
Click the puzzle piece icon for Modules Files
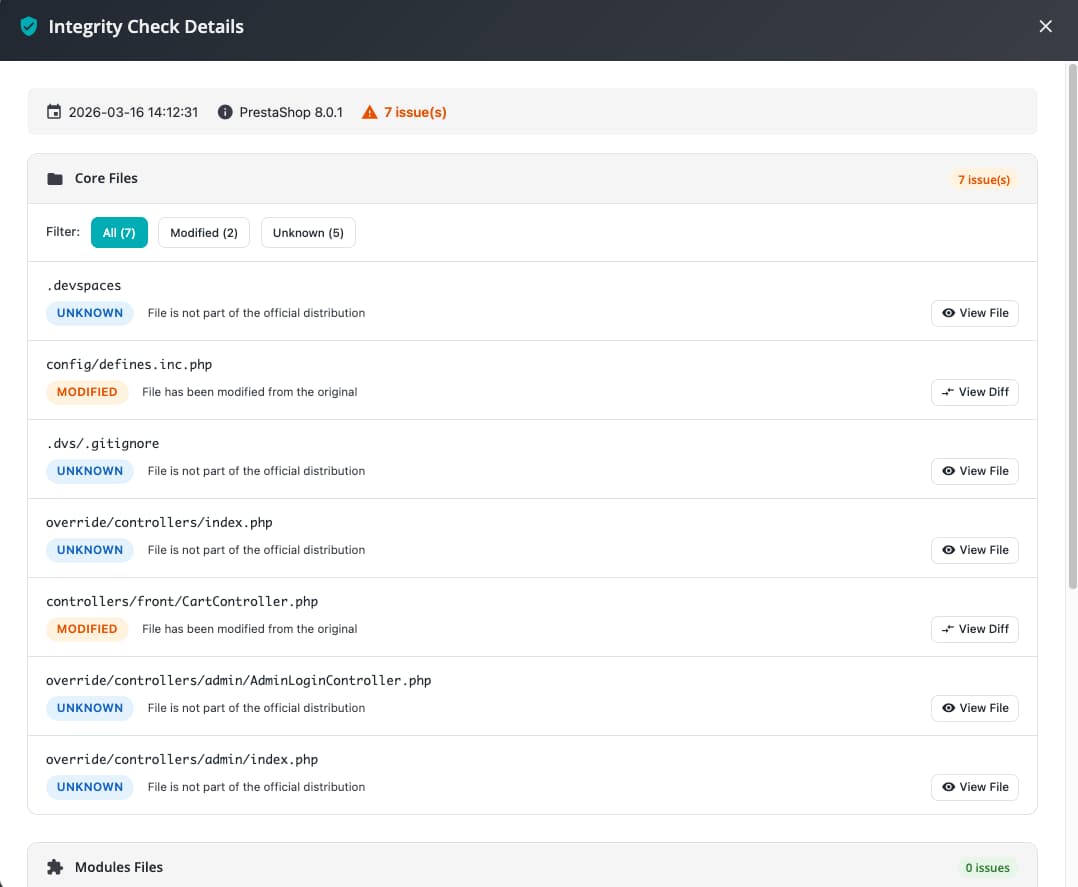point(55,867)
